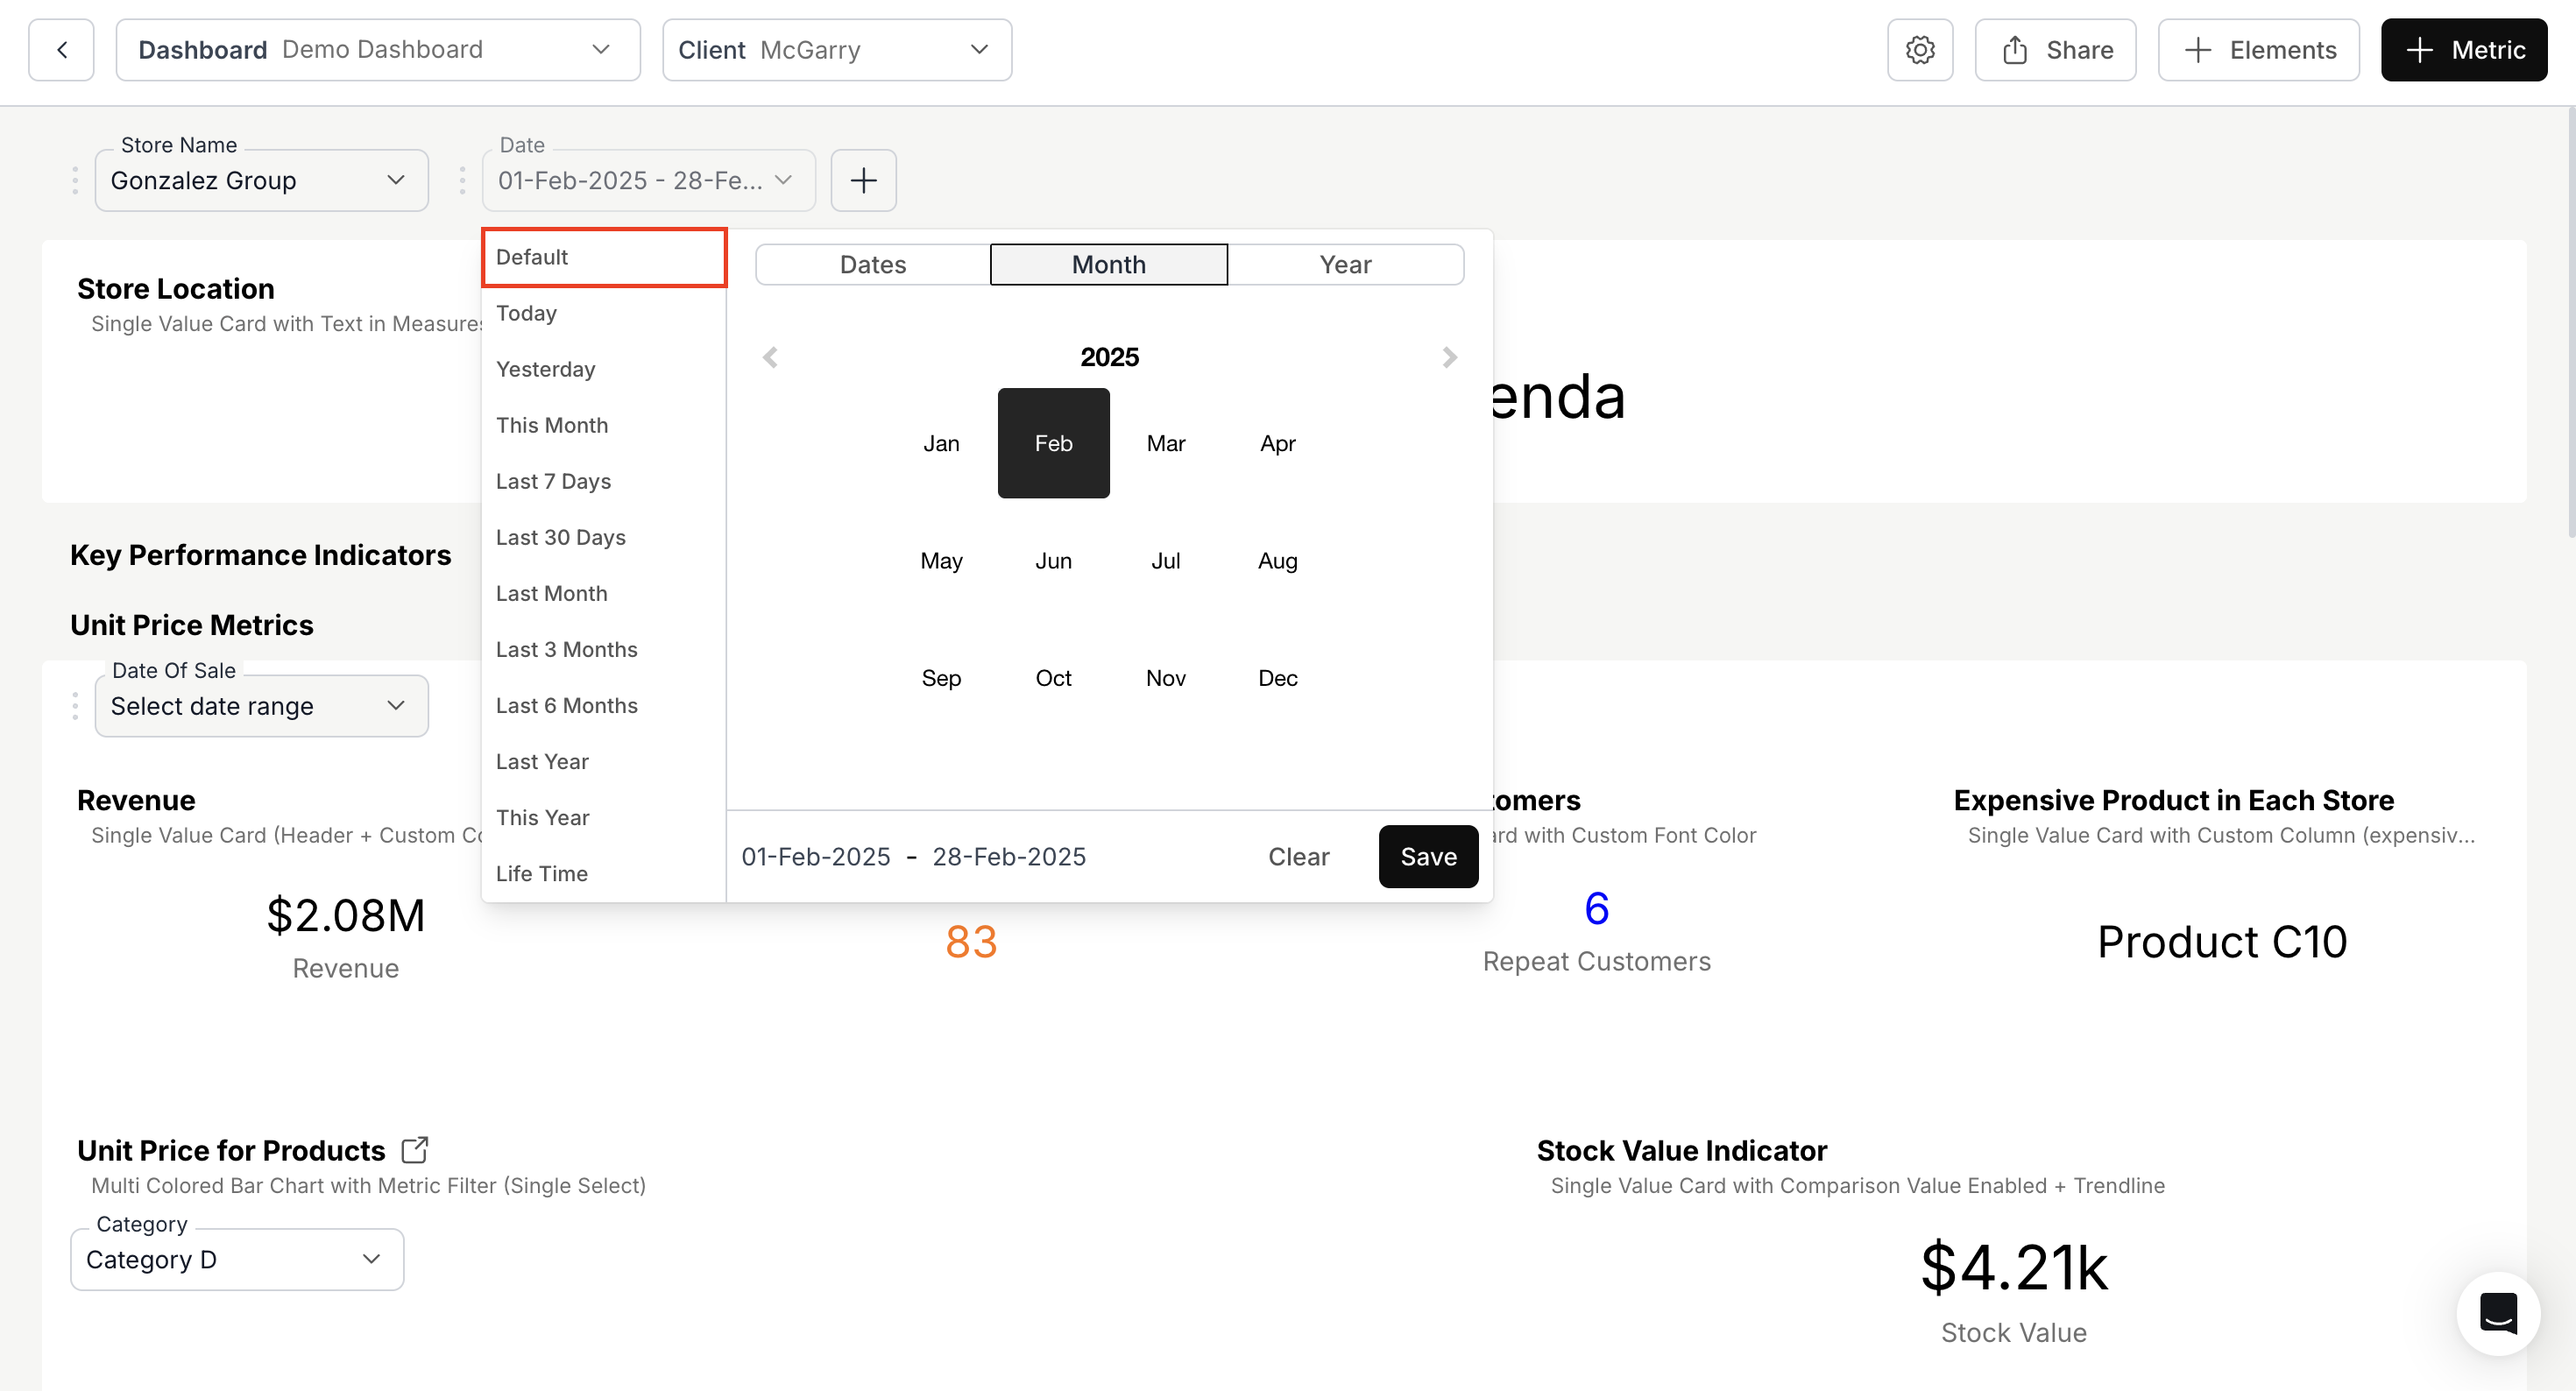Add a new Metric
This screenshot has width=2576, height=1391.
tap(2463, 49)
